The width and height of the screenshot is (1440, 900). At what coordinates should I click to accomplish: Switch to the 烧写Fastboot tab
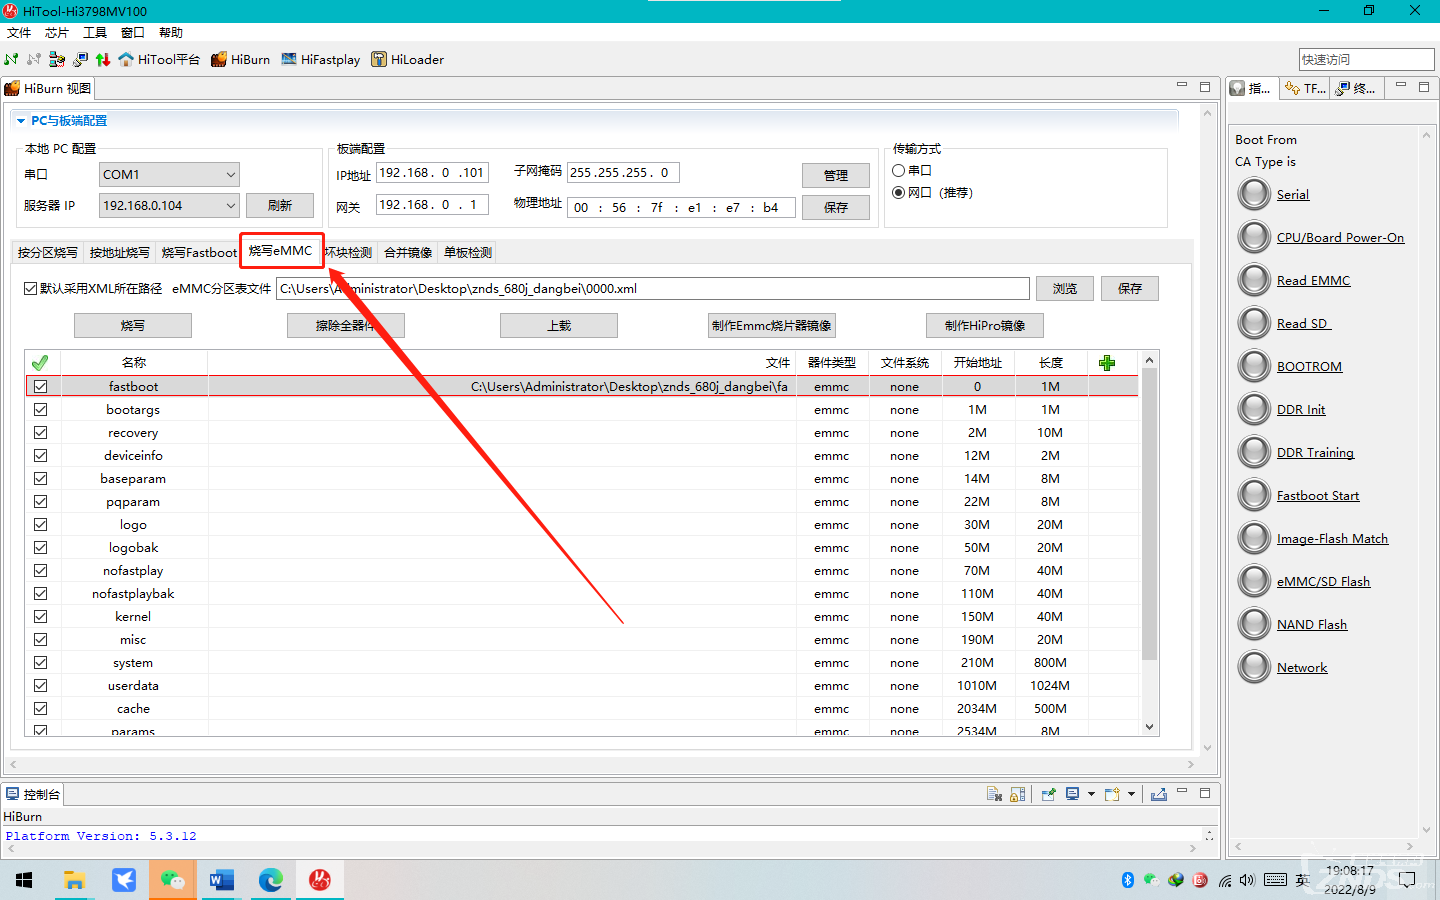(x=199, y=252)
